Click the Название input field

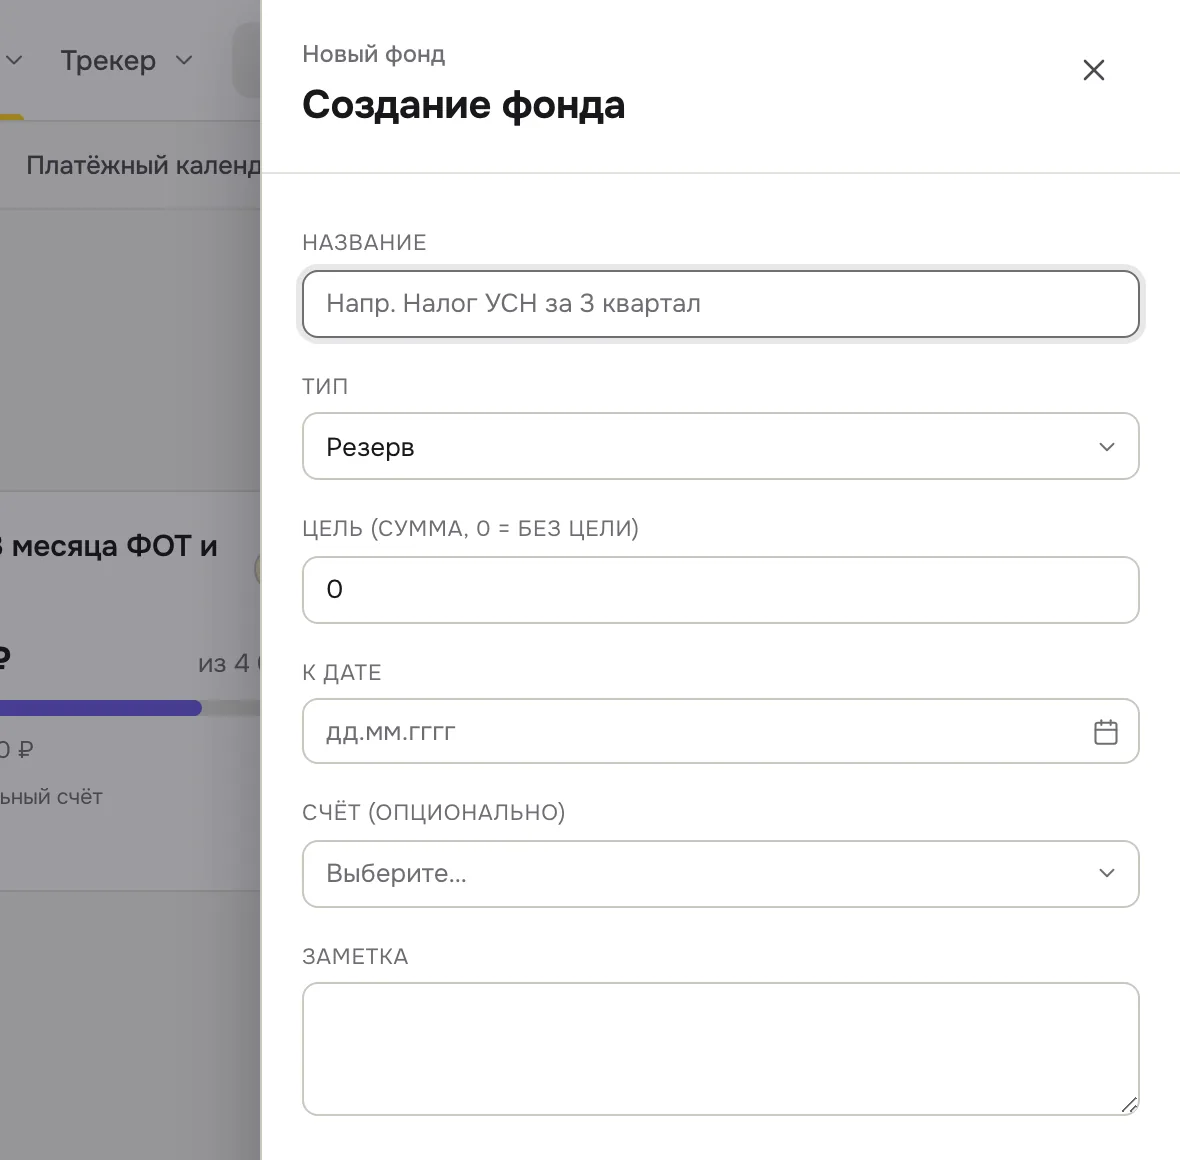[x=720, y=304]
